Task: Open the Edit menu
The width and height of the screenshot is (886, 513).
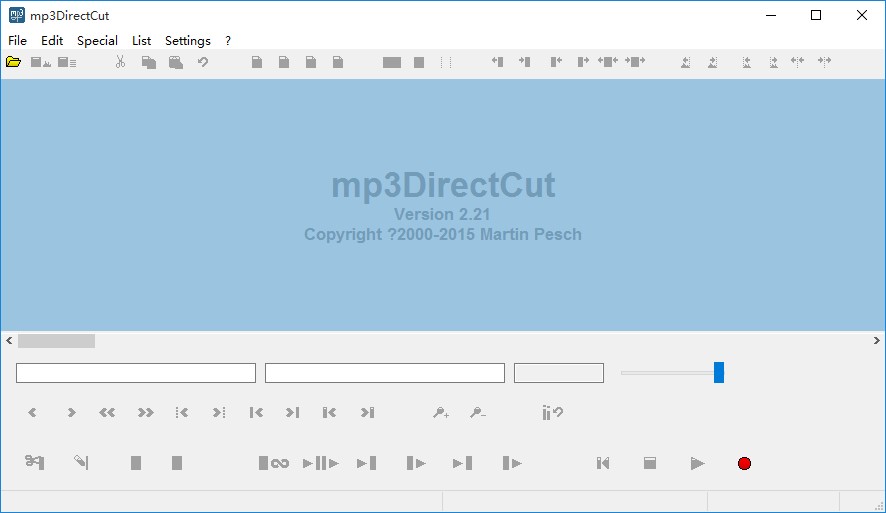Action: (52, 41)
